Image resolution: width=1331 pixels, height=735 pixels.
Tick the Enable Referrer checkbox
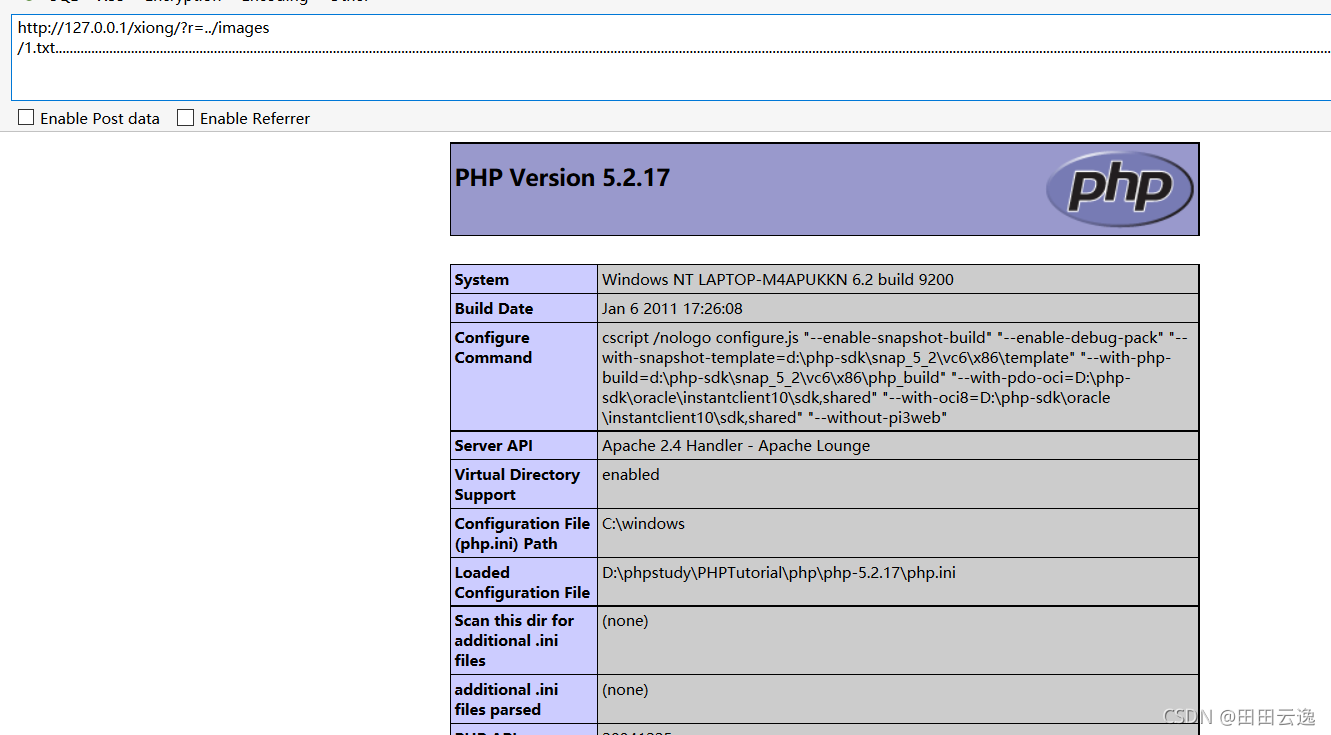[x=185, y=118]
